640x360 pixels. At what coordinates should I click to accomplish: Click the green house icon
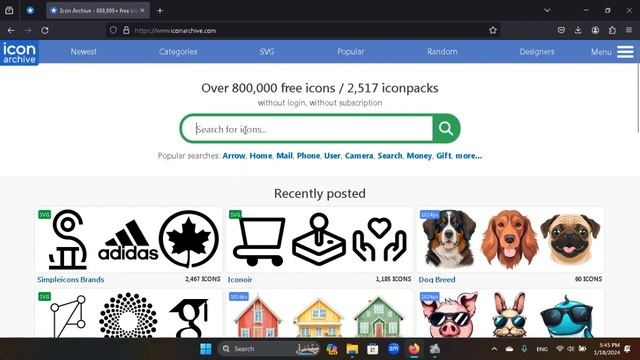[379, 317]
